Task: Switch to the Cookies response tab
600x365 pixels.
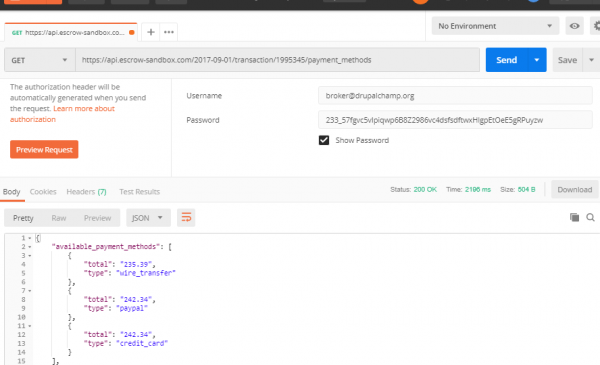Action: tap(43, 192)
